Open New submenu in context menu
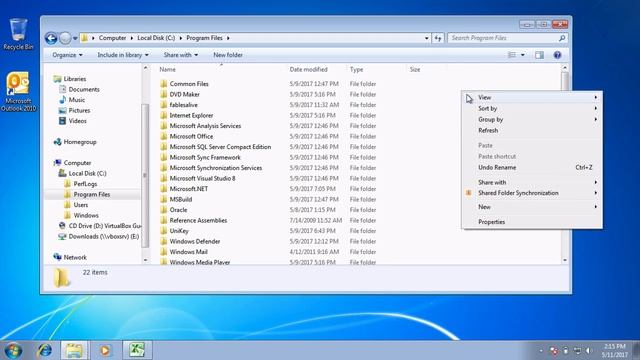The image size is (640, 360). tap(532, 207)
